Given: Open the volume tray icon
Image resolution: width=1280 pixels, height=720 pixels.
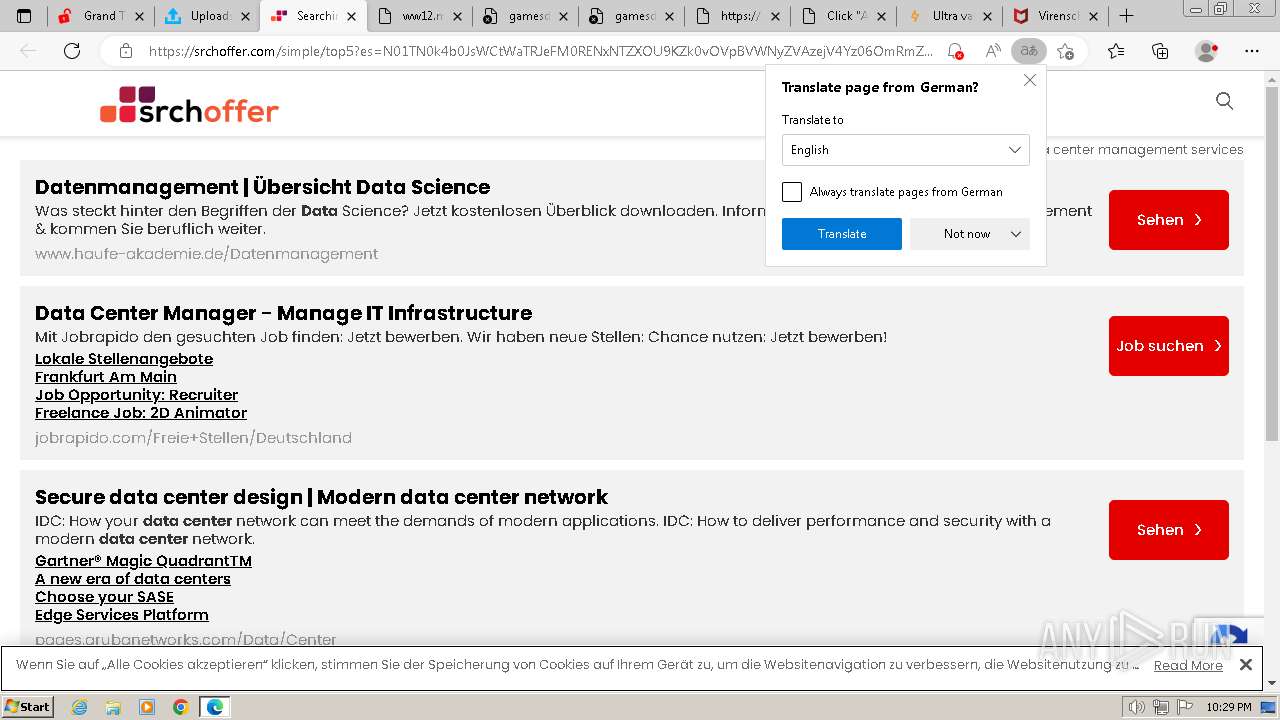Looking at the screenshot, I should tap(1136, 707).
